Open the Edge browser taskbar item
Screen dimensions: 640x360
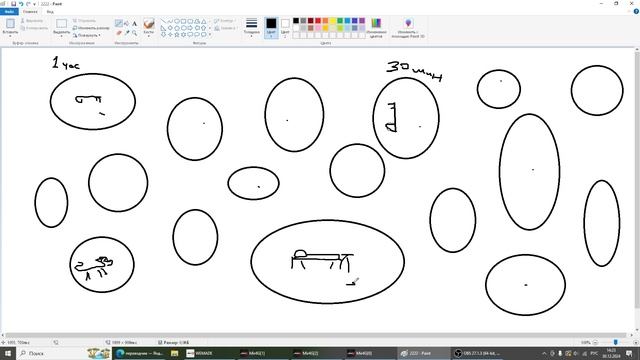tap(139, 353)
